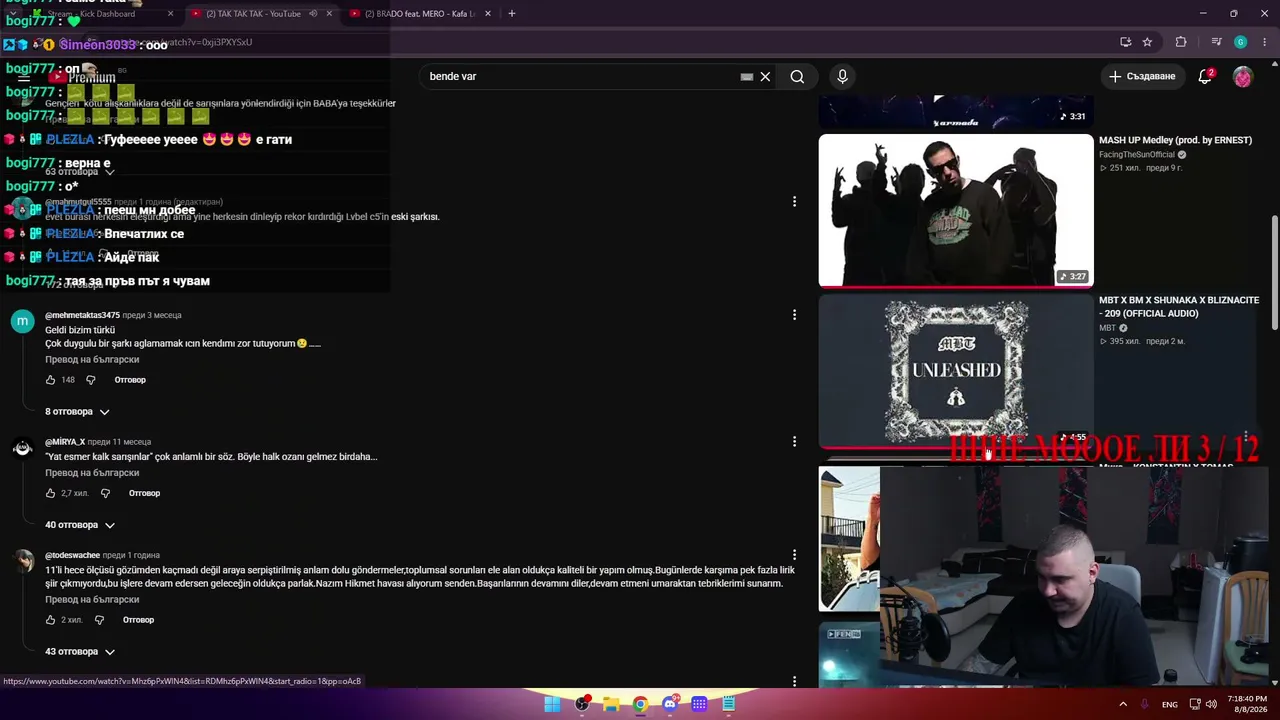1280x720 pixels.
Task: Open a new browser tab
Action: tap(512, 14)
